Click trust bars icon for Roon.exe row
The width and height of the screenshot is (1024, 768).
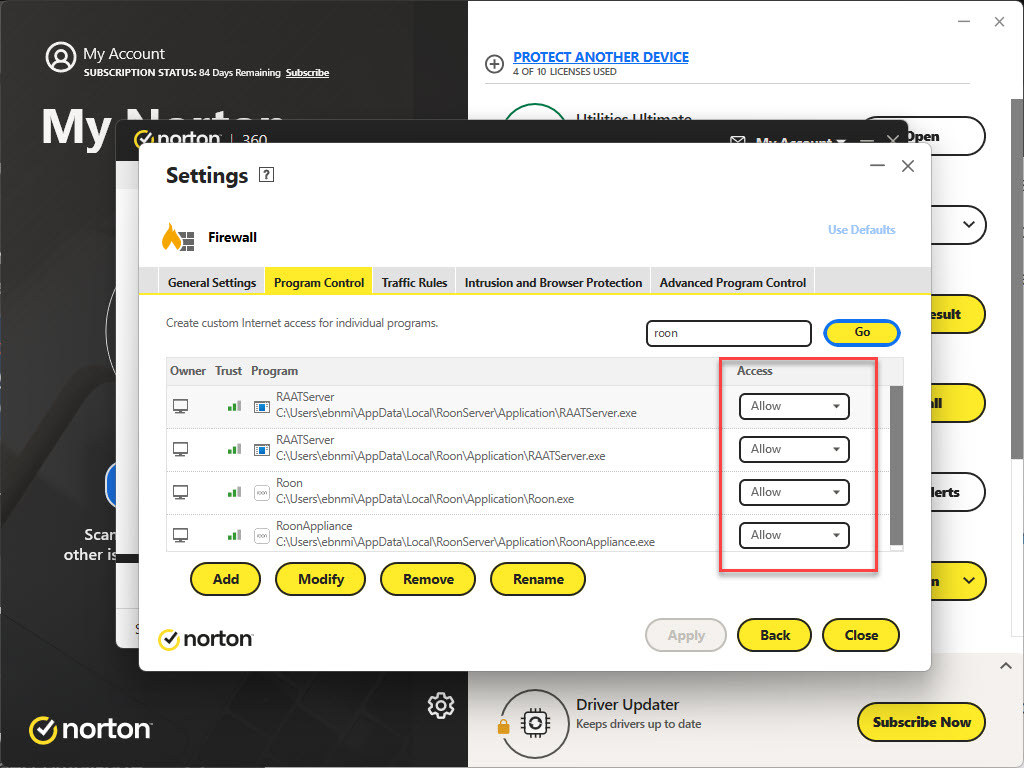(x=234, y=492)
